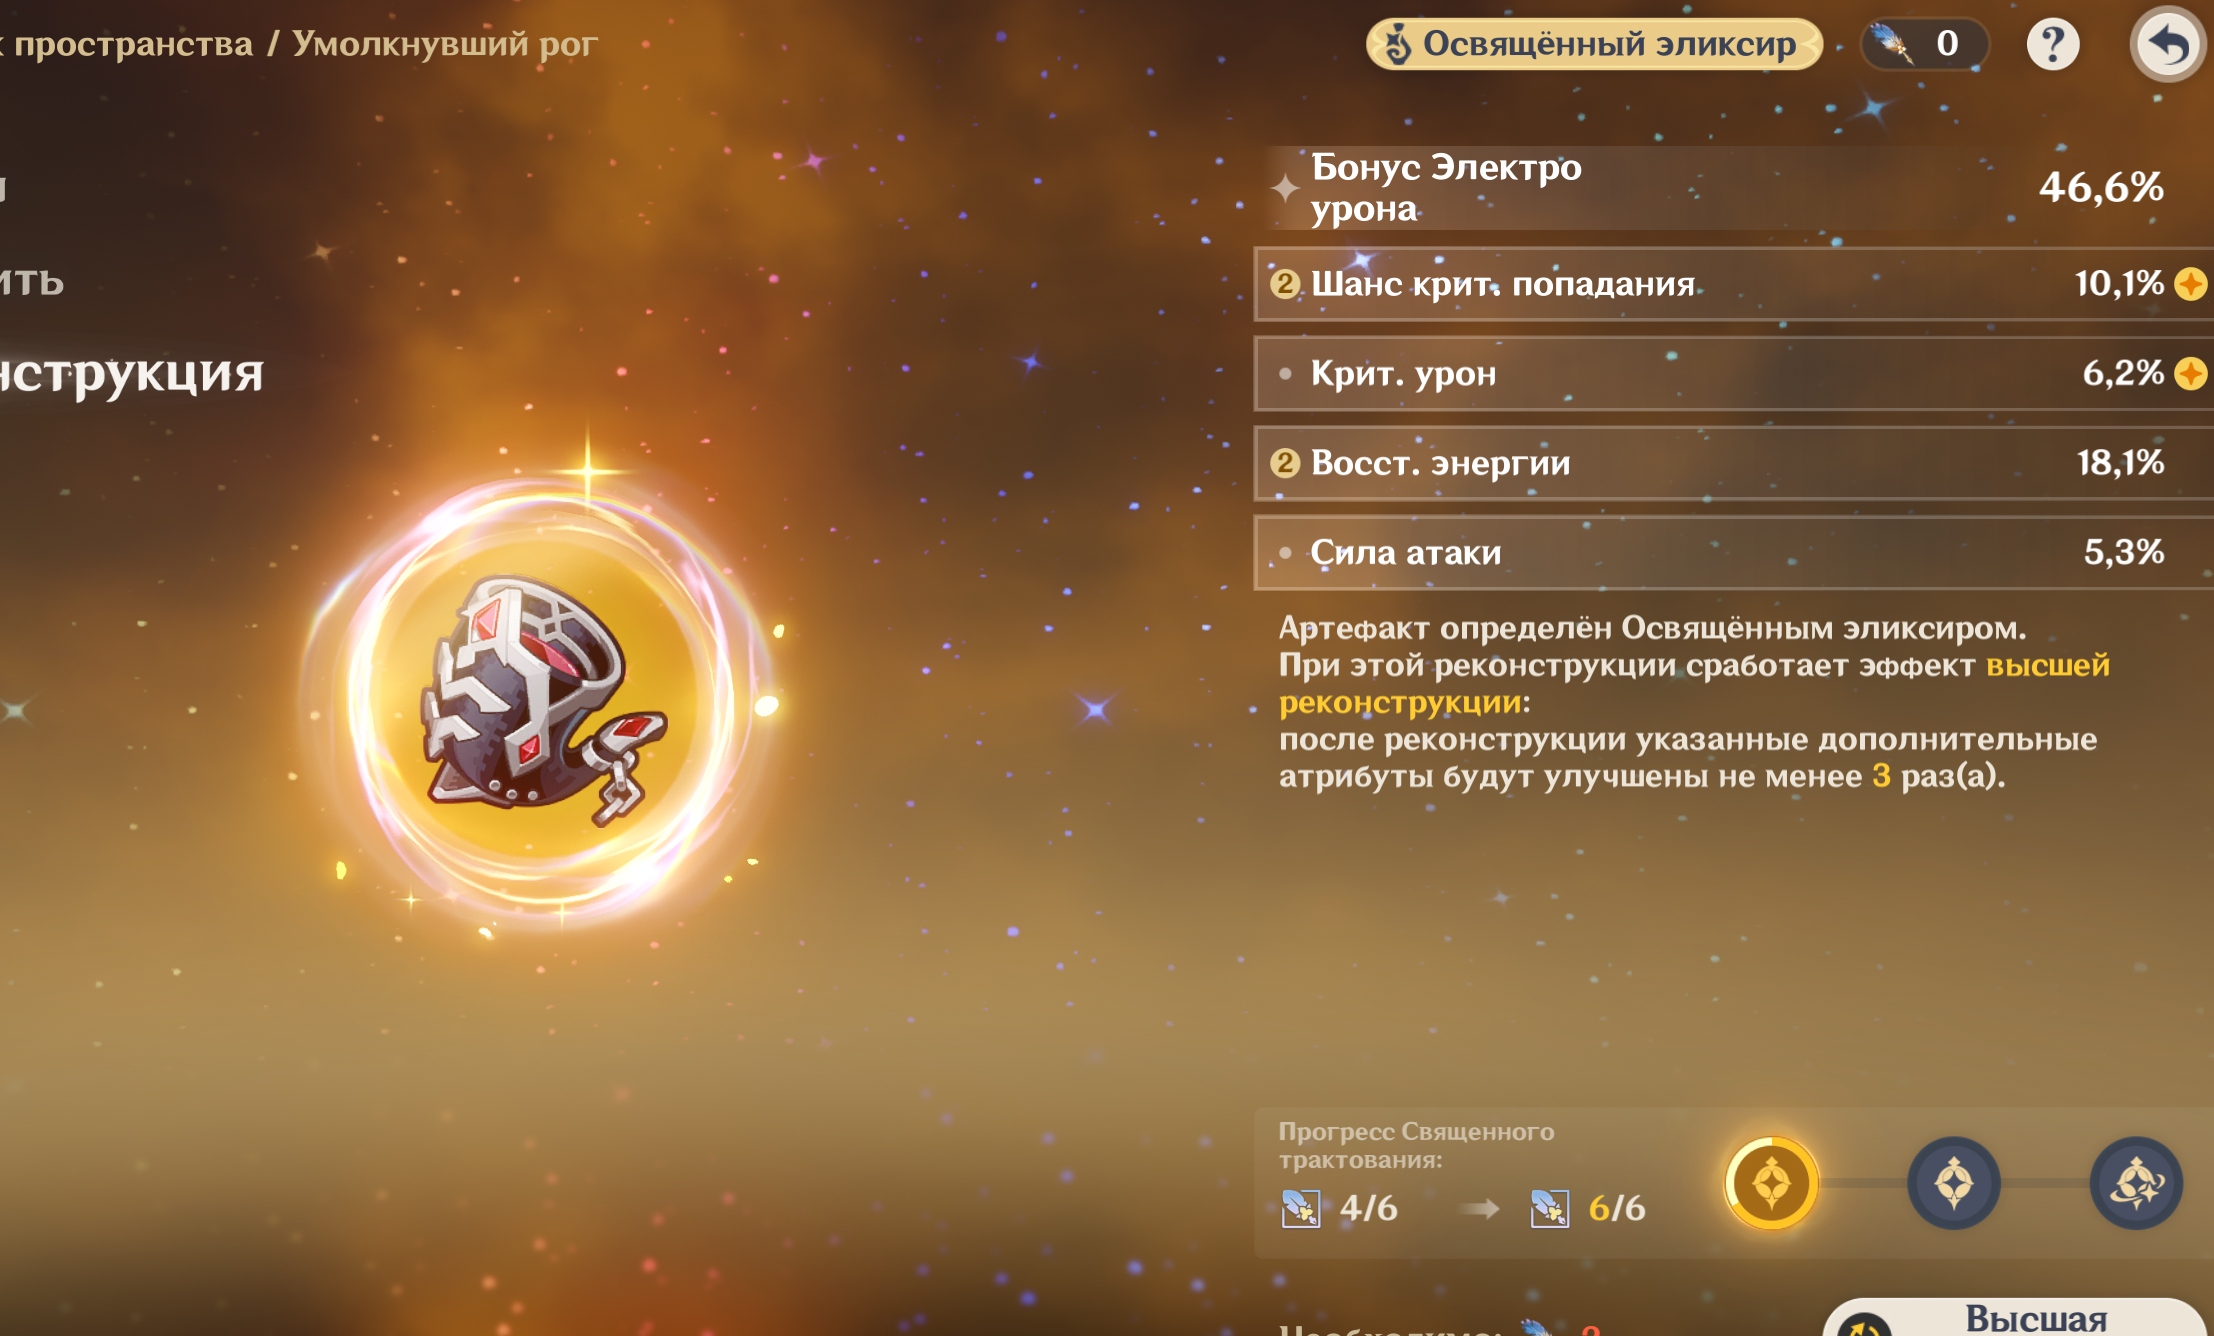2214x1336 pixels.
Task: Toggle the Восст. энергии attribute row
Action: [x=1734, y=462]
